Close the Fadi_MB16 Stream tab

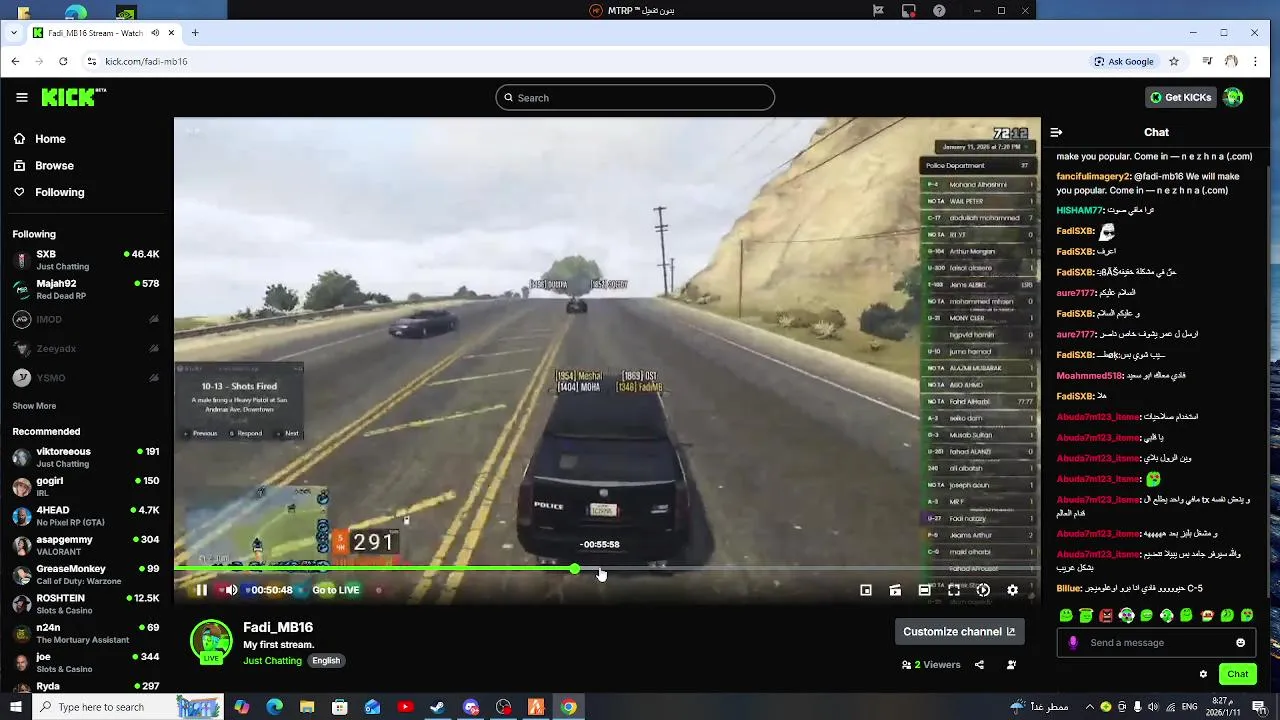click(171, 33)
